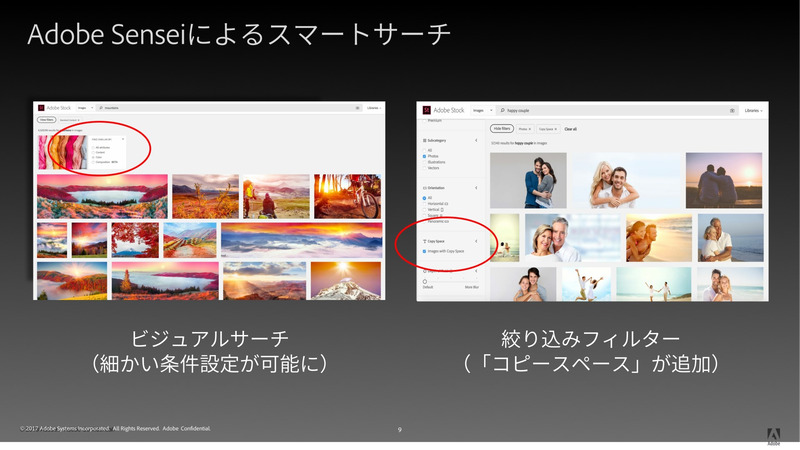The height and width of the screenshot is (450, 800).
Task: Check Illustrations under Subcategory
Action: pos(424,162)
